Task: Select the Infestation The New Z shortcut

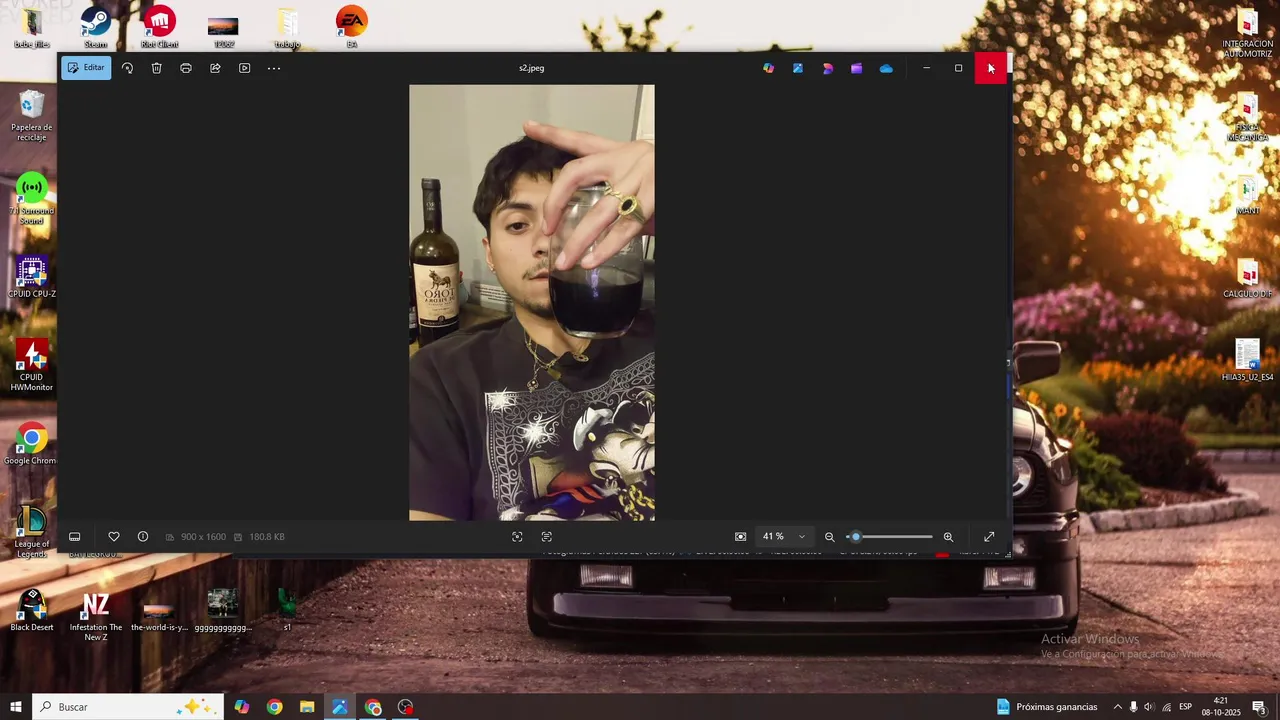Action: [96, 615]
